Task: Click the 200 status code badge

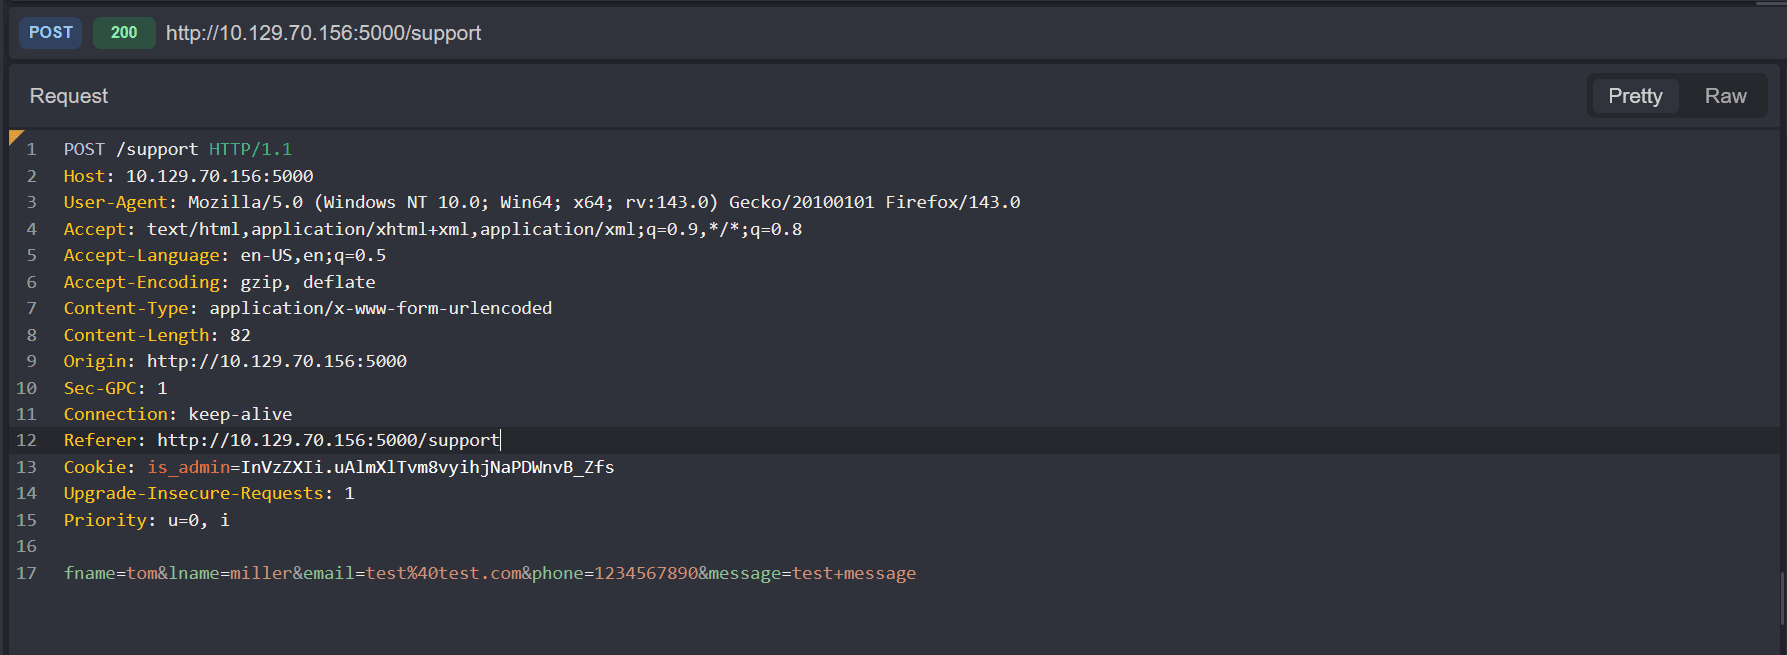Action: click(x=124, y=33)
